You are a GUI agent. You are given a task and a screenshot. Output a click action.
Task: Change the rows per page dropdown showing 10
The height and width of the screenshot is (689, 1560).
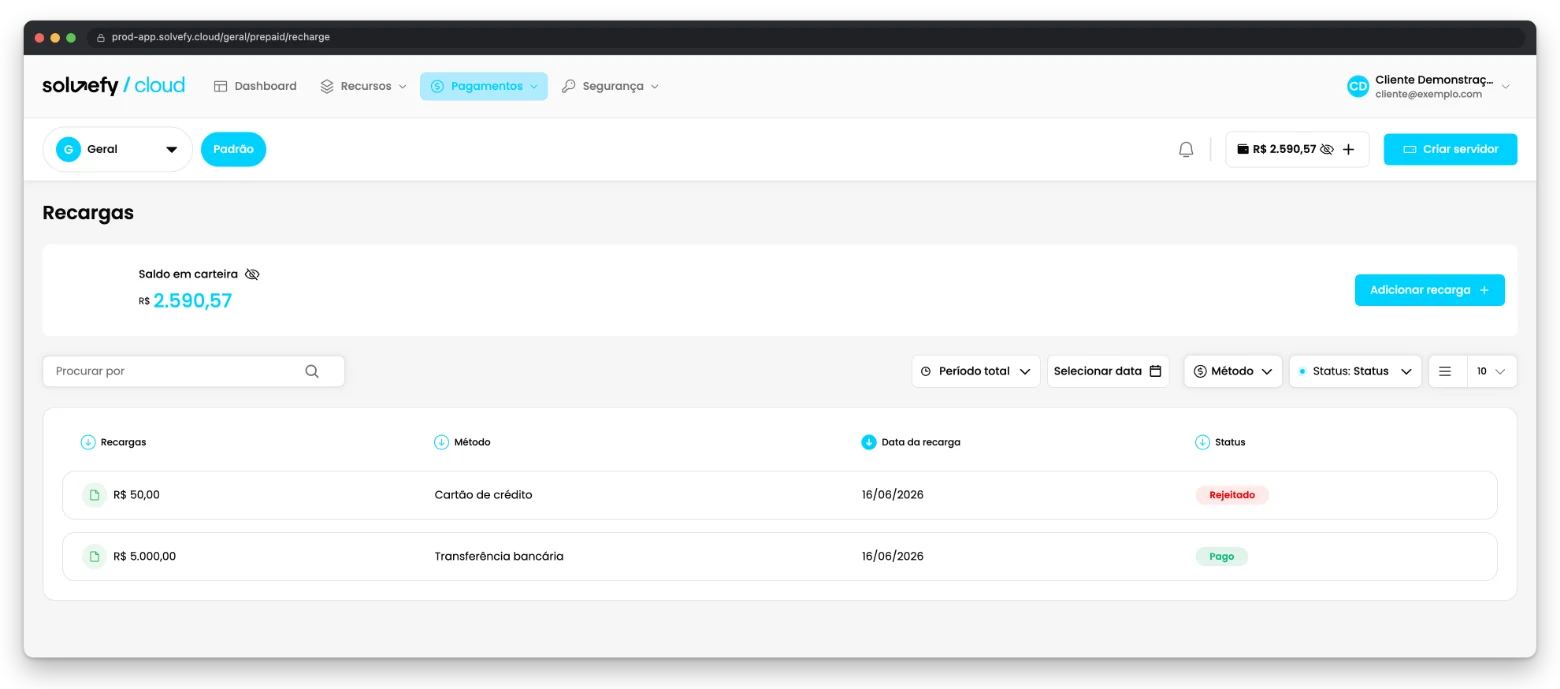tap(1491, 371)
